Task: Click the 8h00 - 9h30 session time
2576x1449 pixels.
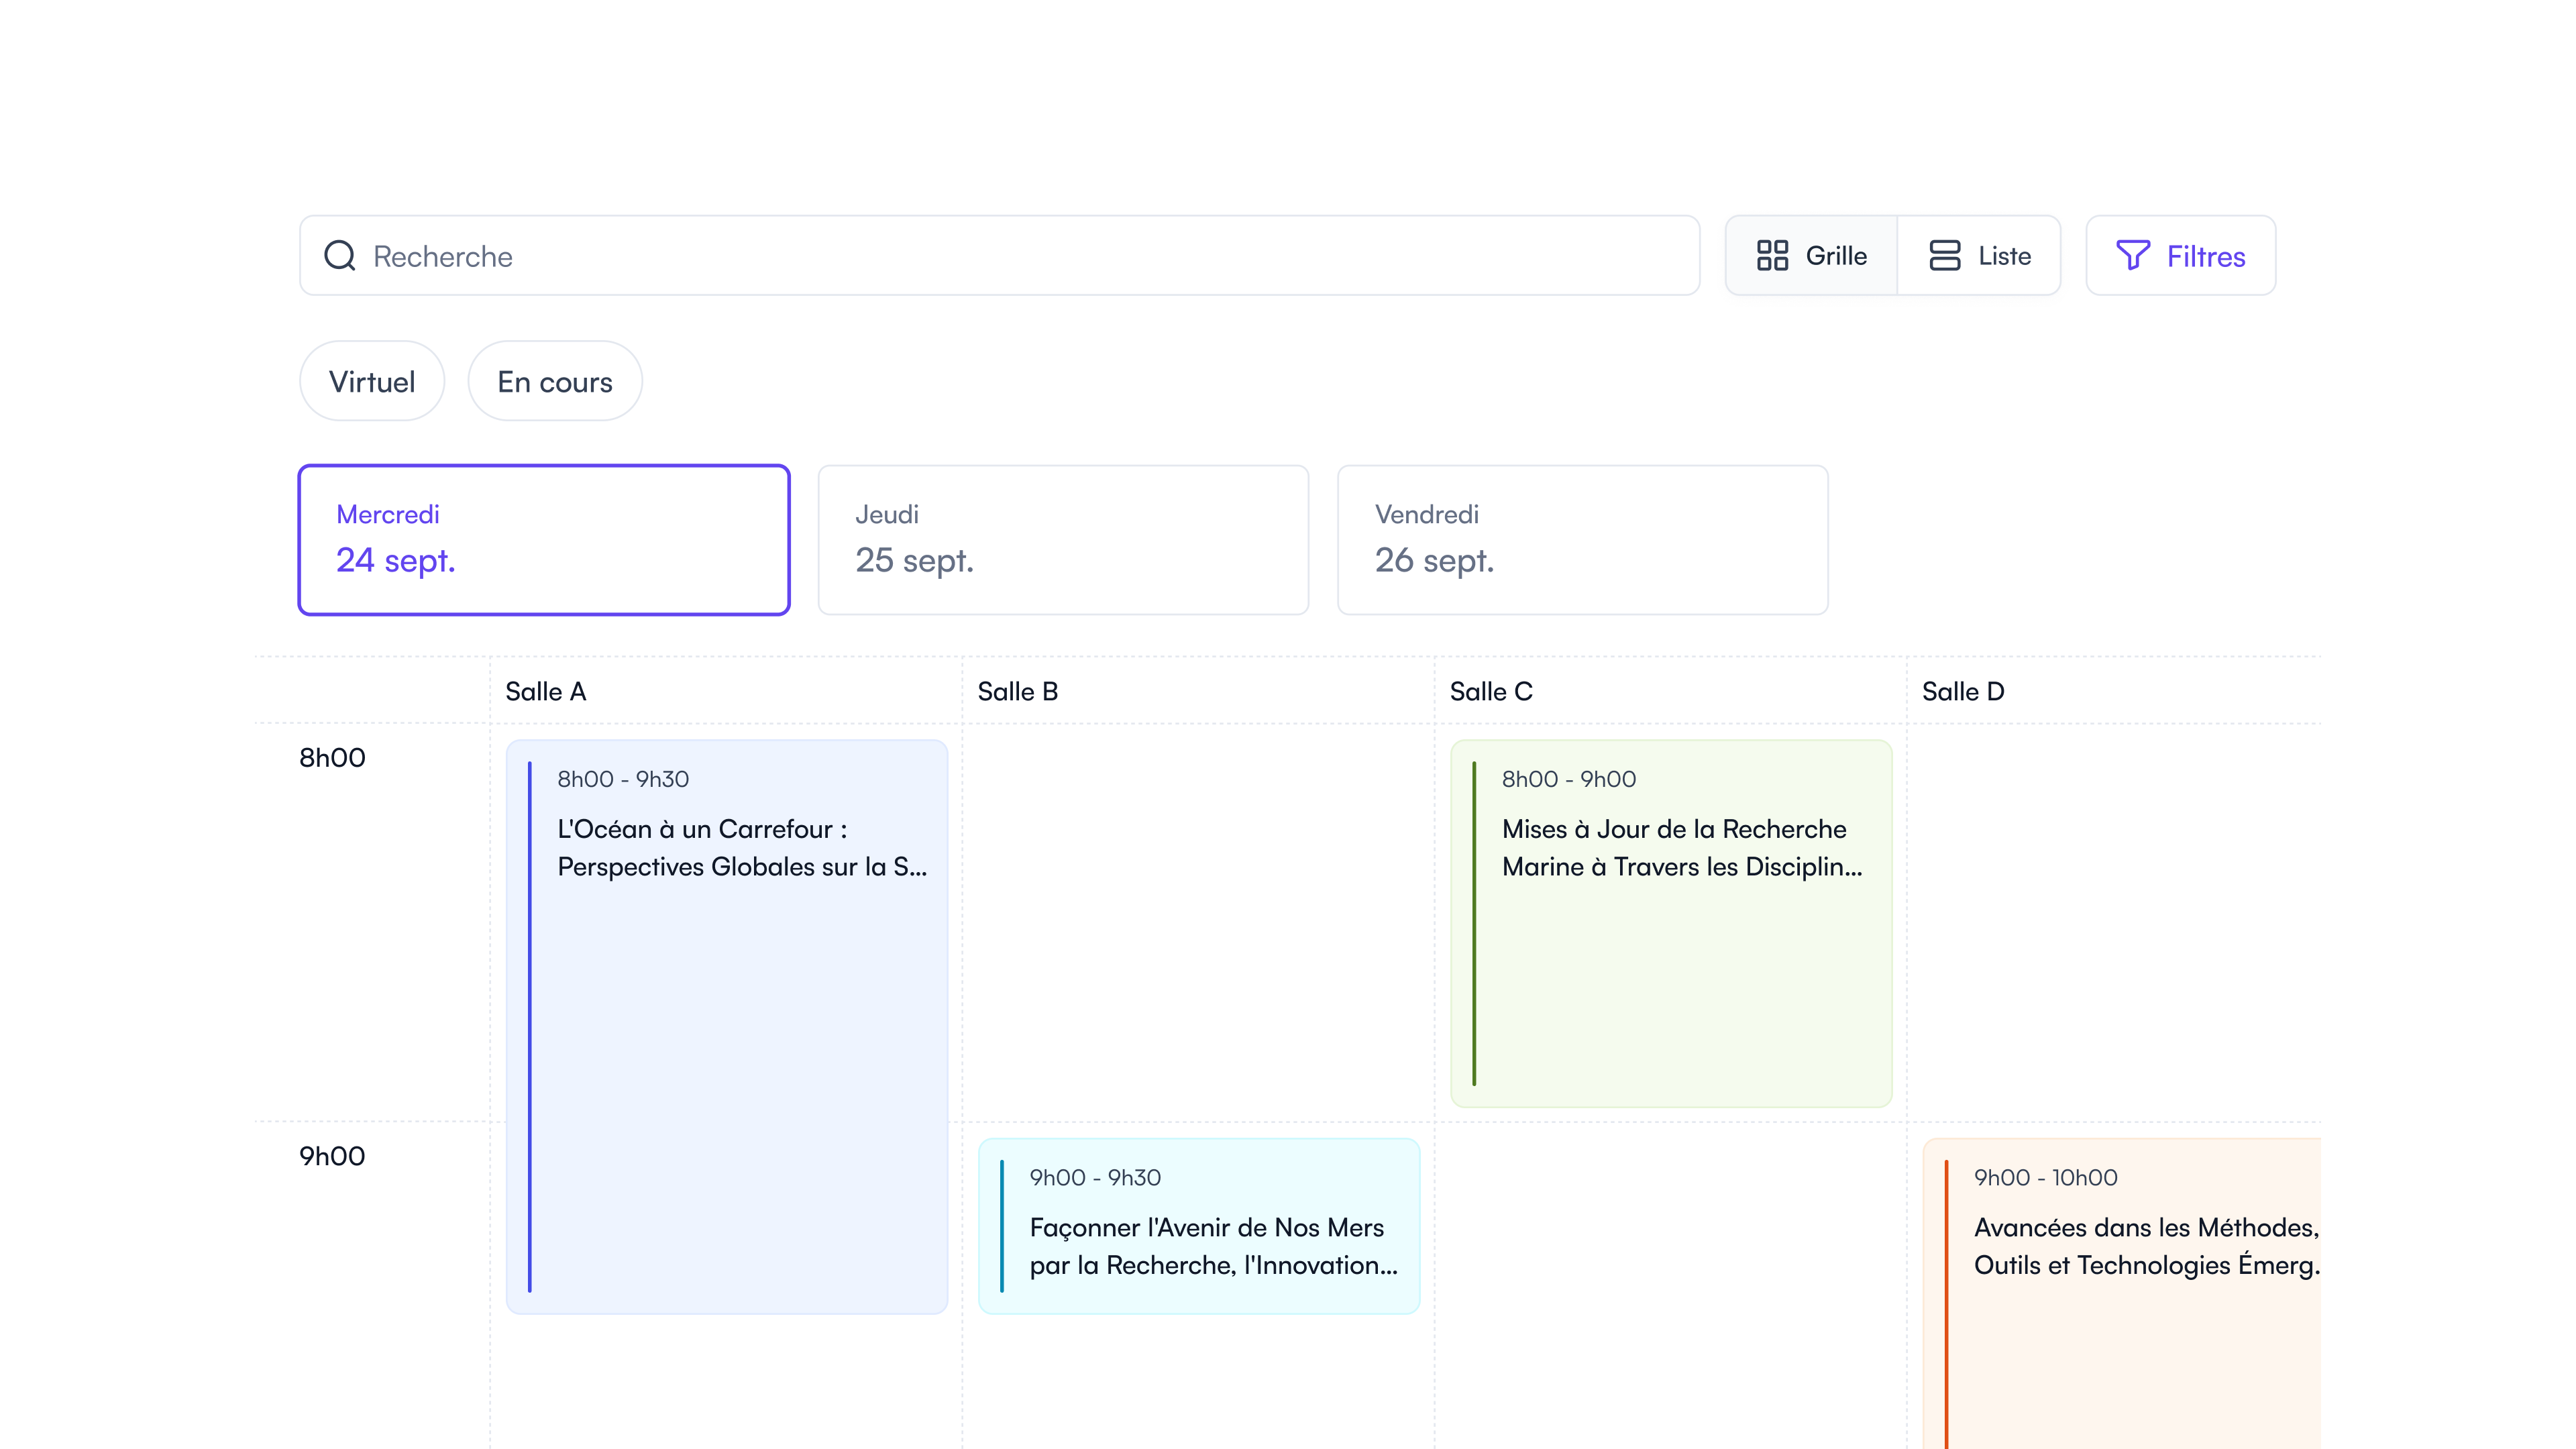Action: pyautogui.click(x=623, y=779)
